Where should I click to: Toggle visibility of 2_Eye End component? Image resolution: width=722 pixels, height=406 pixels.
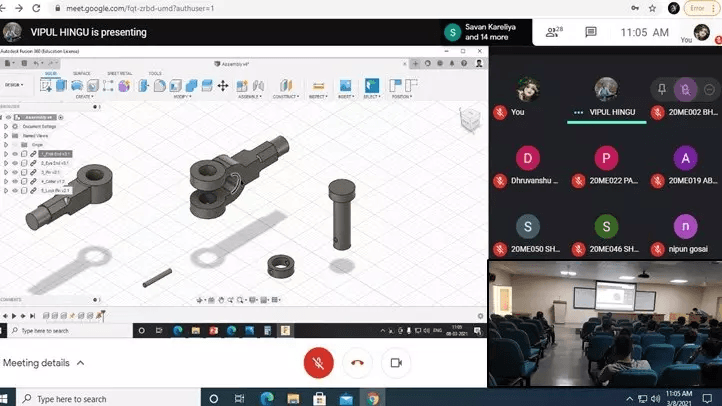(15, 163)
